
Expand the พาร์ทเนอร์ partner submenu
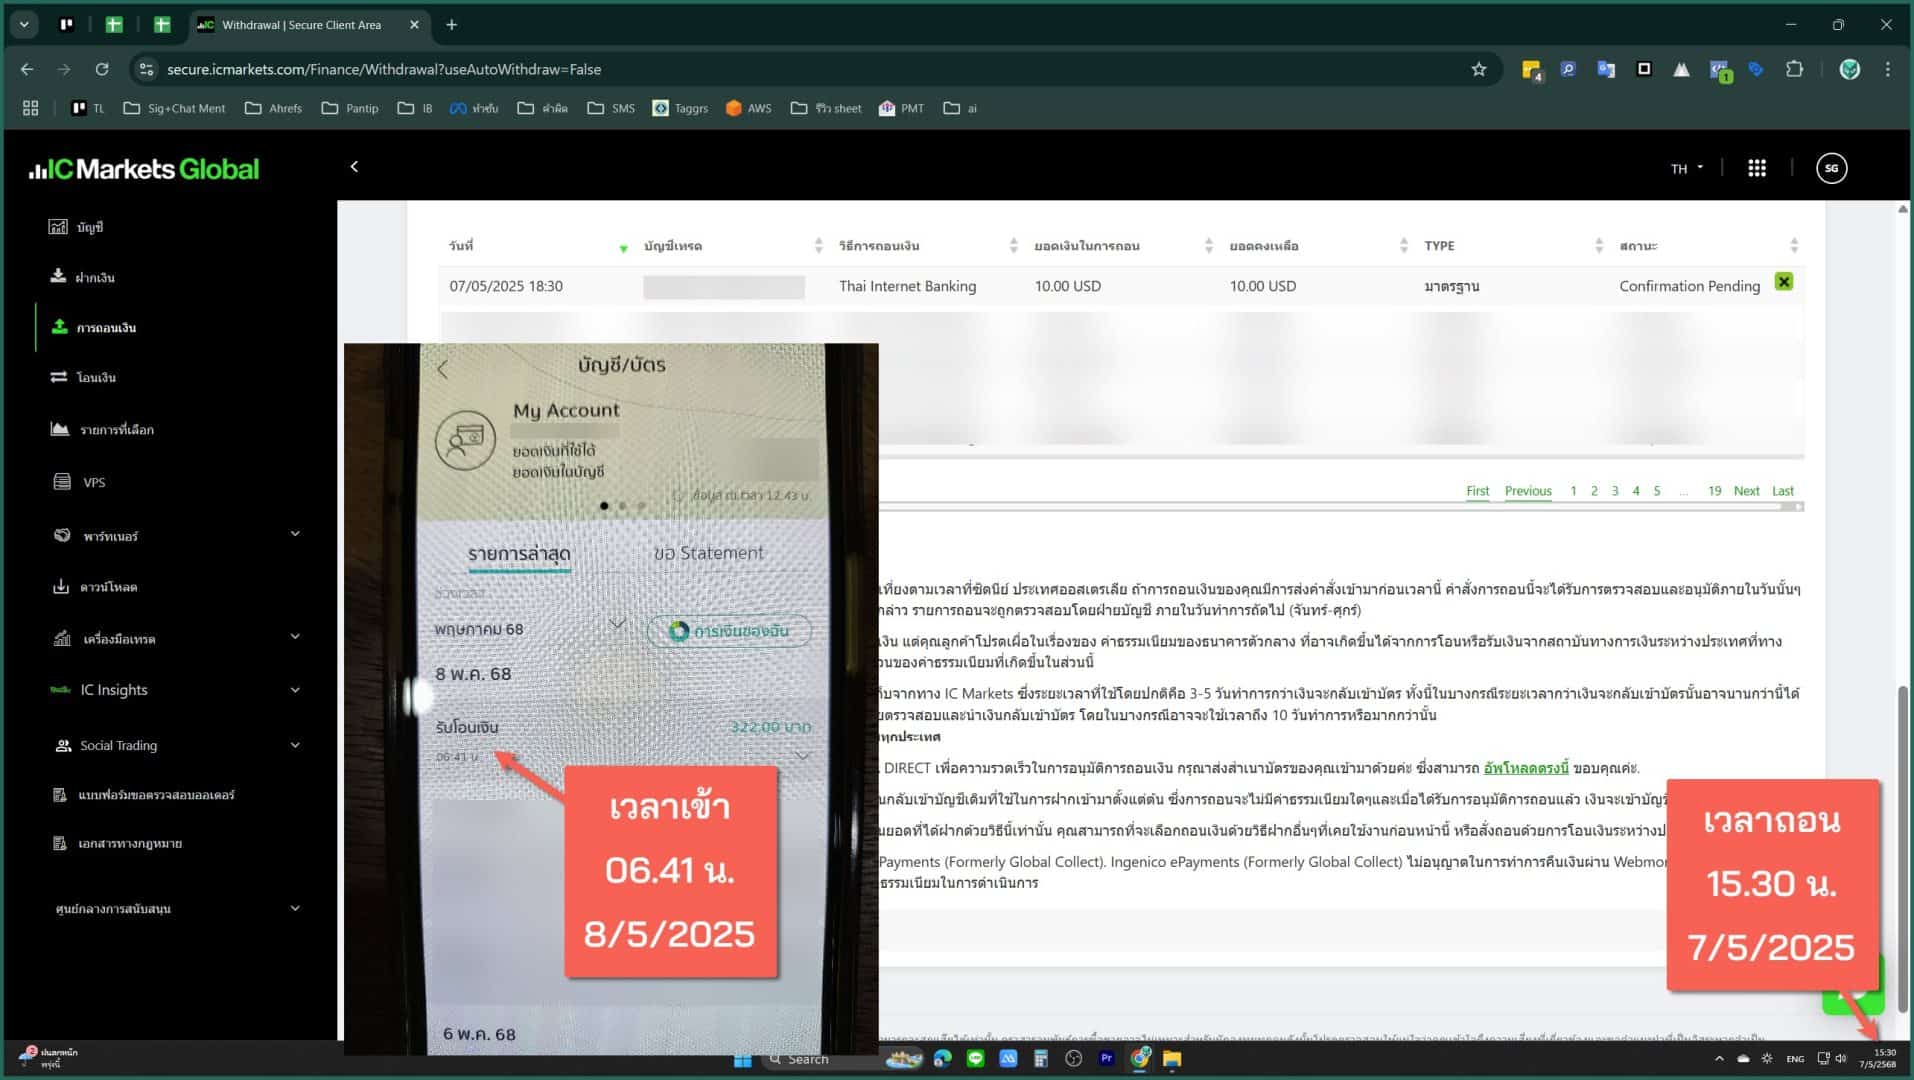(295, 534)
